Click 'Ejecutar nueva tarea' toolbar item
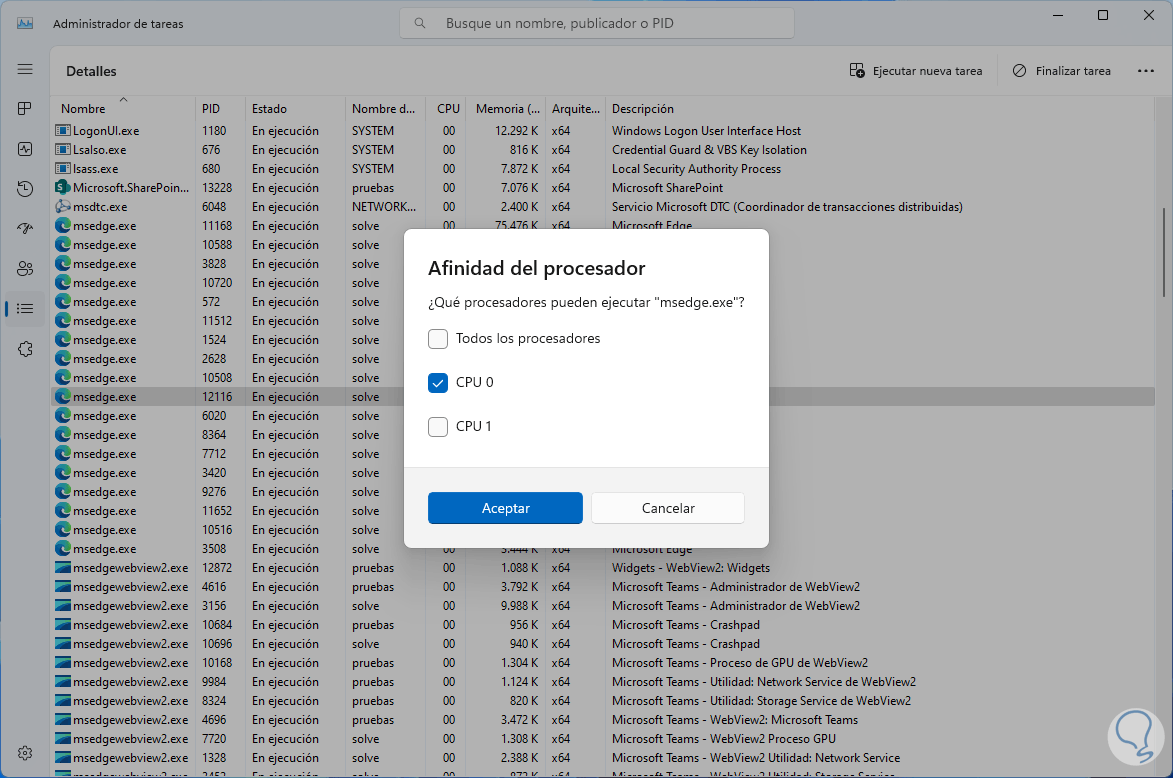 click(x=916, y=71)
